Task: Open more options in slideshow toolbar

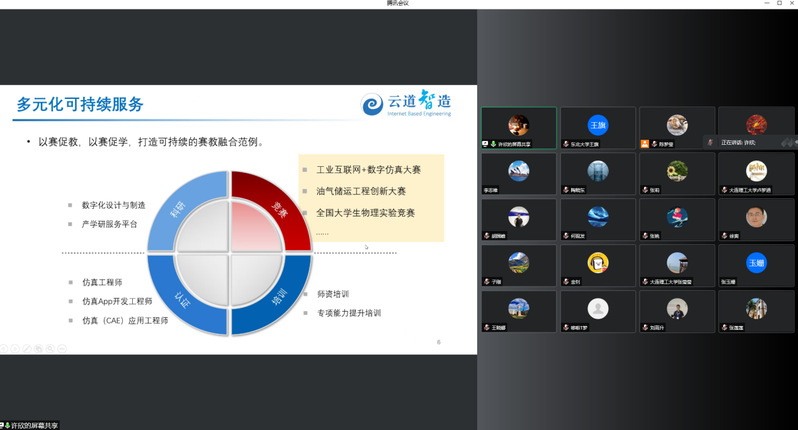Action: click(62, 348)
